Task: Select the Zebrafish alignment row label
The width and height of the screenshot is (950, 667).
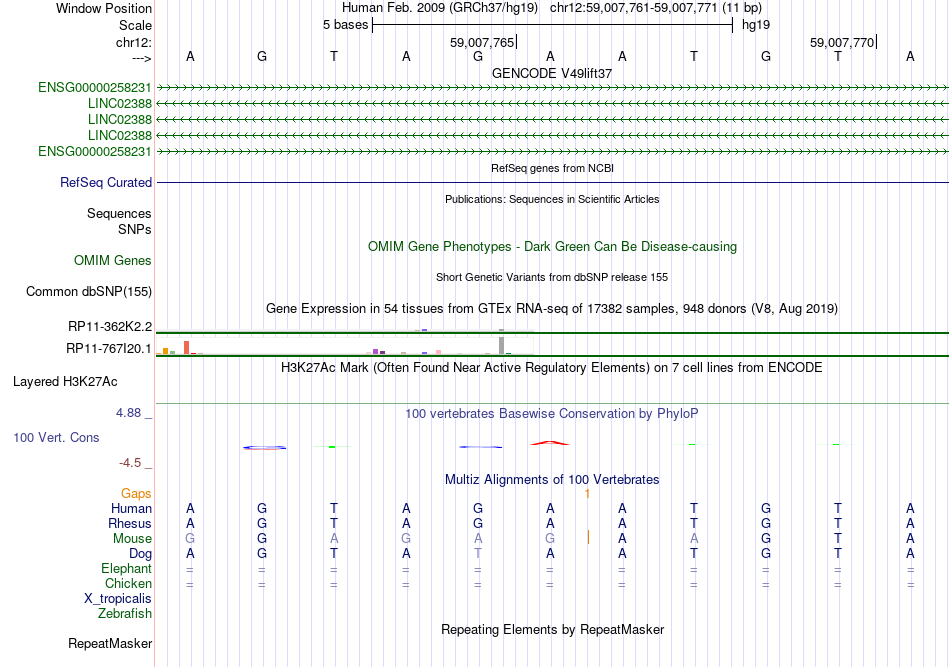Action: pyautogui.click(x=125, y=614)
